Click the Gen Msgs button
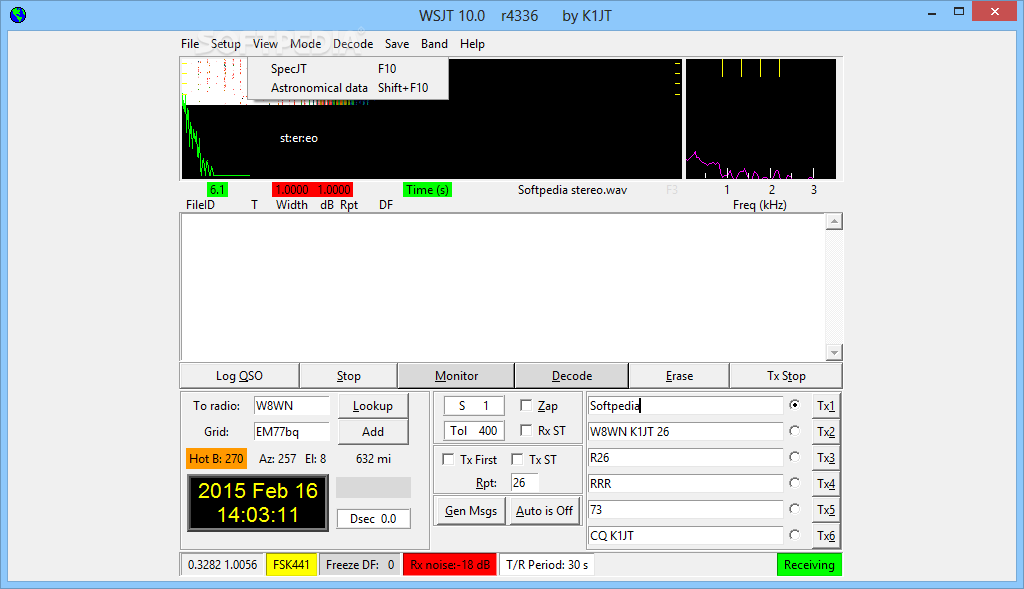The image size is (1024, 589). 471,511
